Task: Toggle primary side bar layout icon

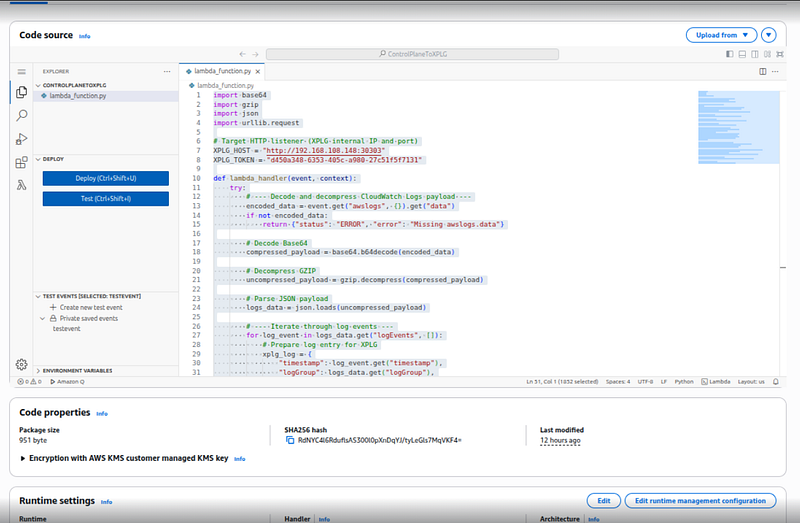Action: click(x=730, y=54)
